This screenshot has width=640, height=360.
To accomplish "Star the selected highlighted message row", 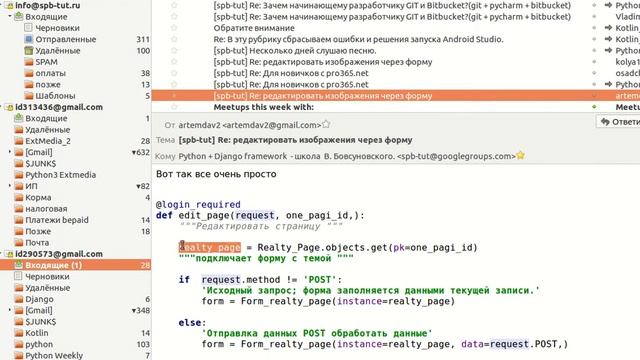I will pyautogui.click(x=174, y=96).
